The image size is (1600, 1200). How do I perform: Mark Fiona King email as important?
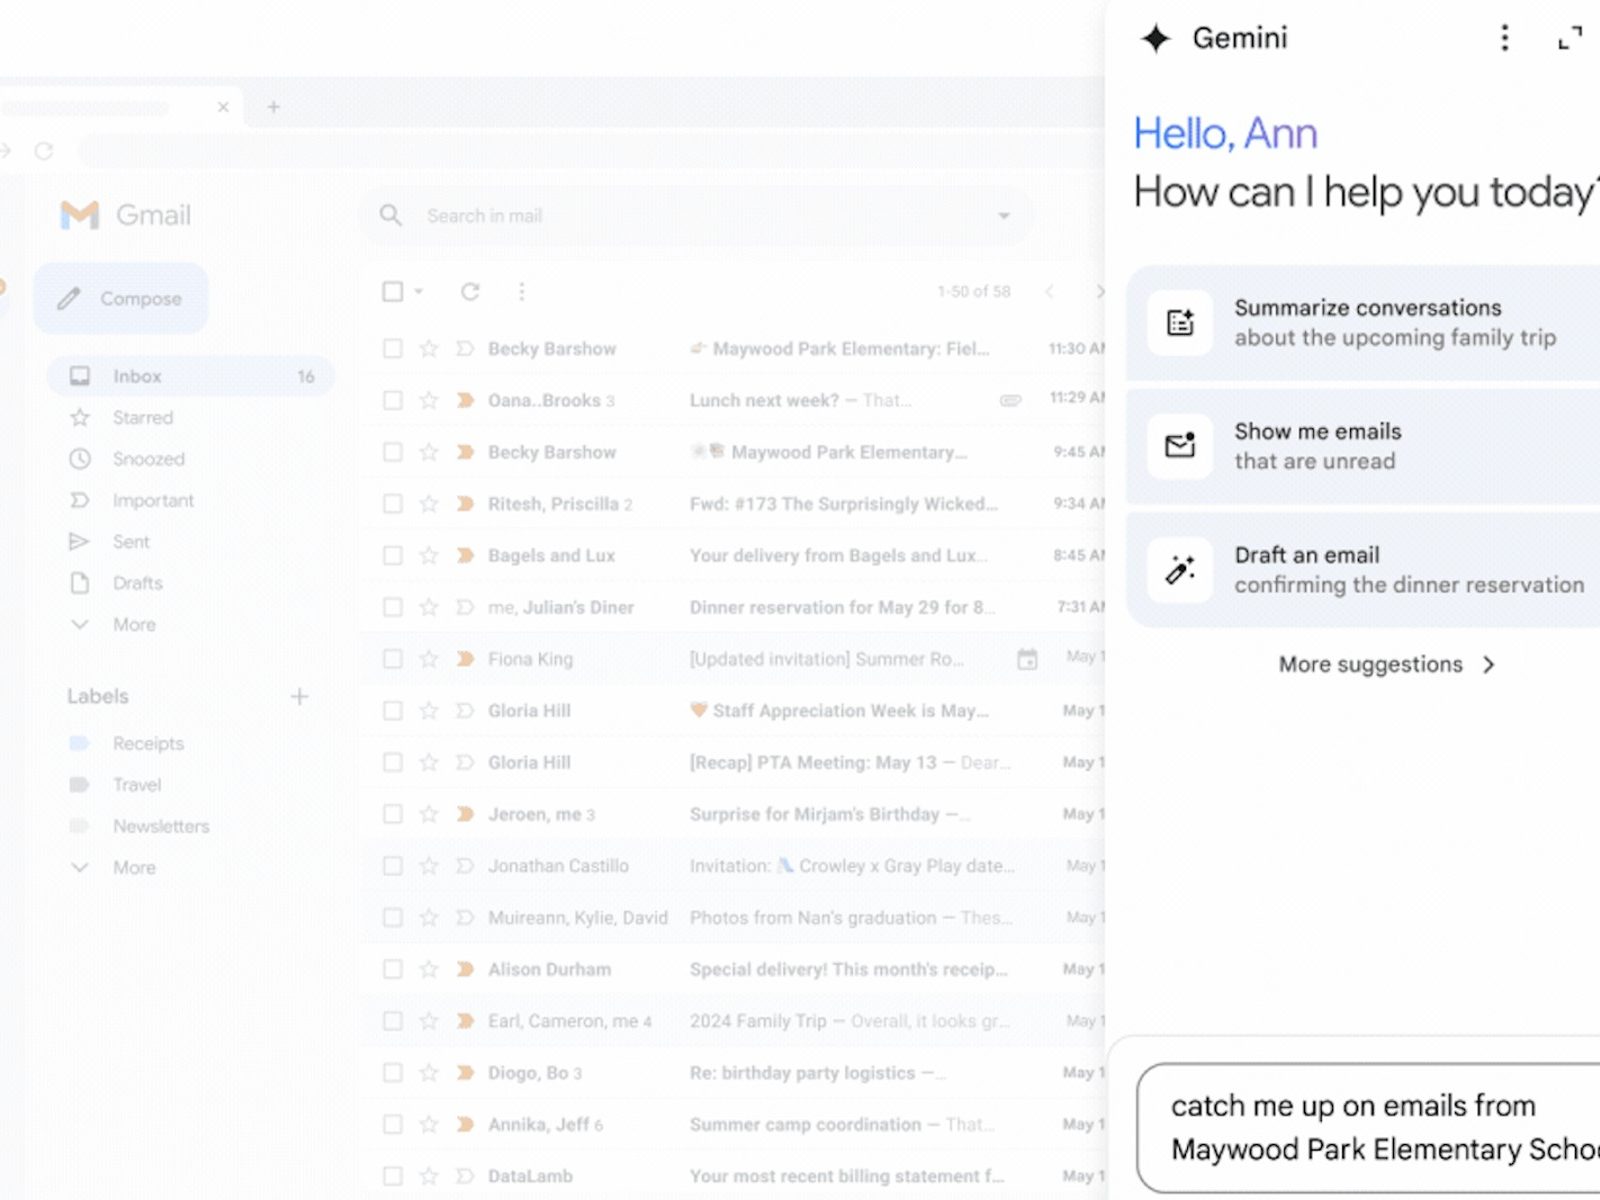[x=465, y=659]
